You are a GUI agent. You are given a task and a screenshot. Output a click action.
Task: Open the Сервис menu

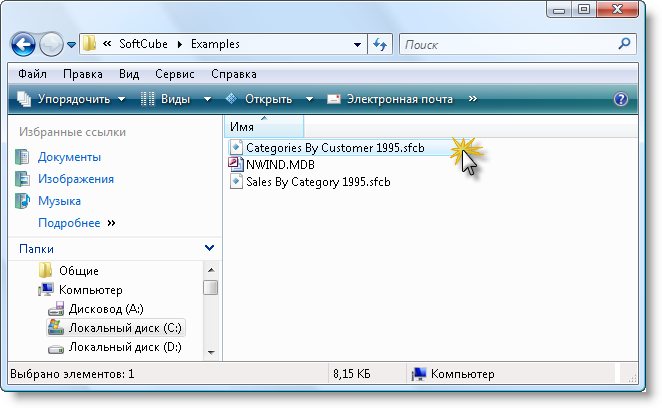coord(175,74)
